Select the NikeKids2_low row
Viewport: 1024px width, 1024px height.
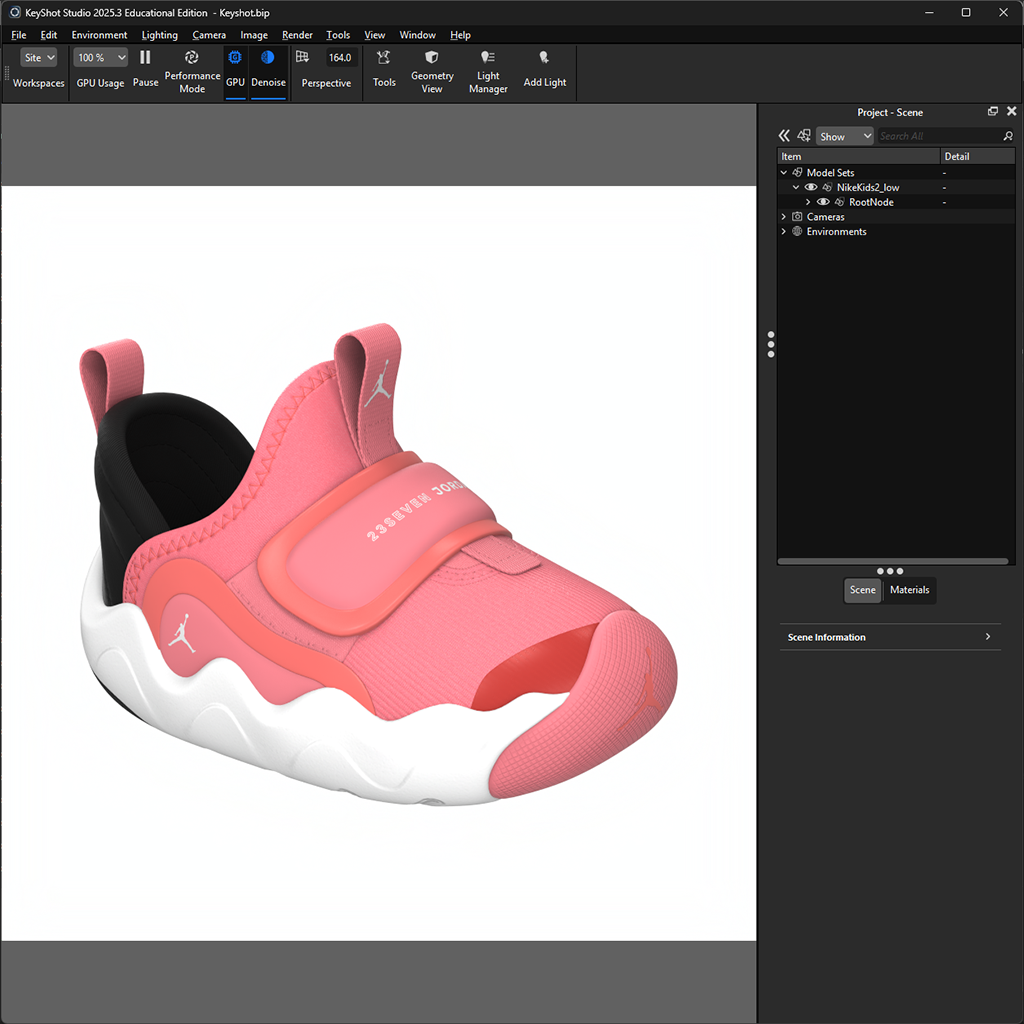896,187
